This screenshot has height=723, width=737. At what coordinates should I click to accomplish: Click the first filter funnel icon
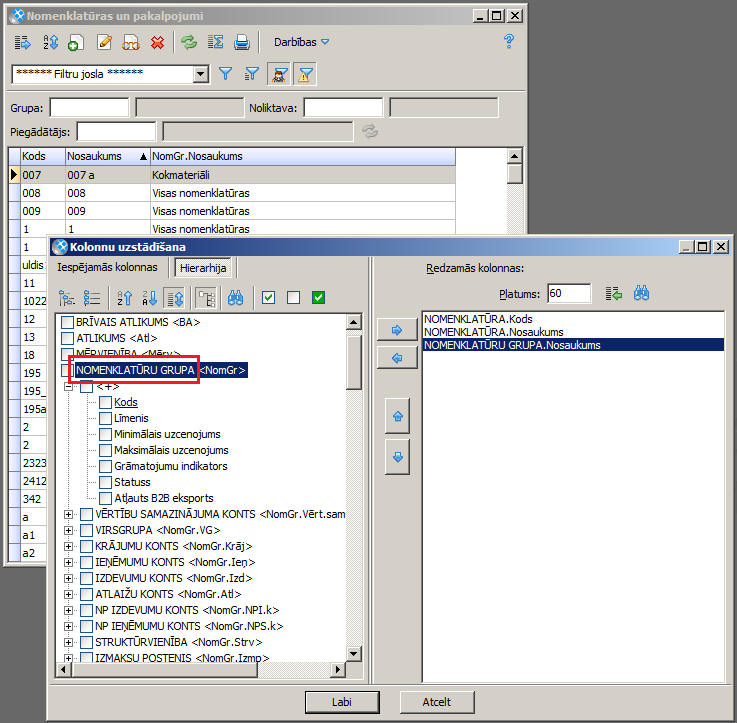pyautogui.click(x=226, y=74)
